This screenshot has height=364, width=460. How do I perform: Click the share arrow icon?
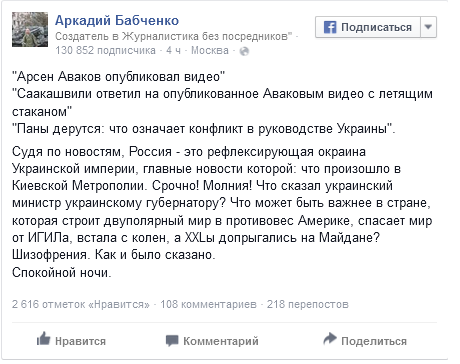[330, 339]
